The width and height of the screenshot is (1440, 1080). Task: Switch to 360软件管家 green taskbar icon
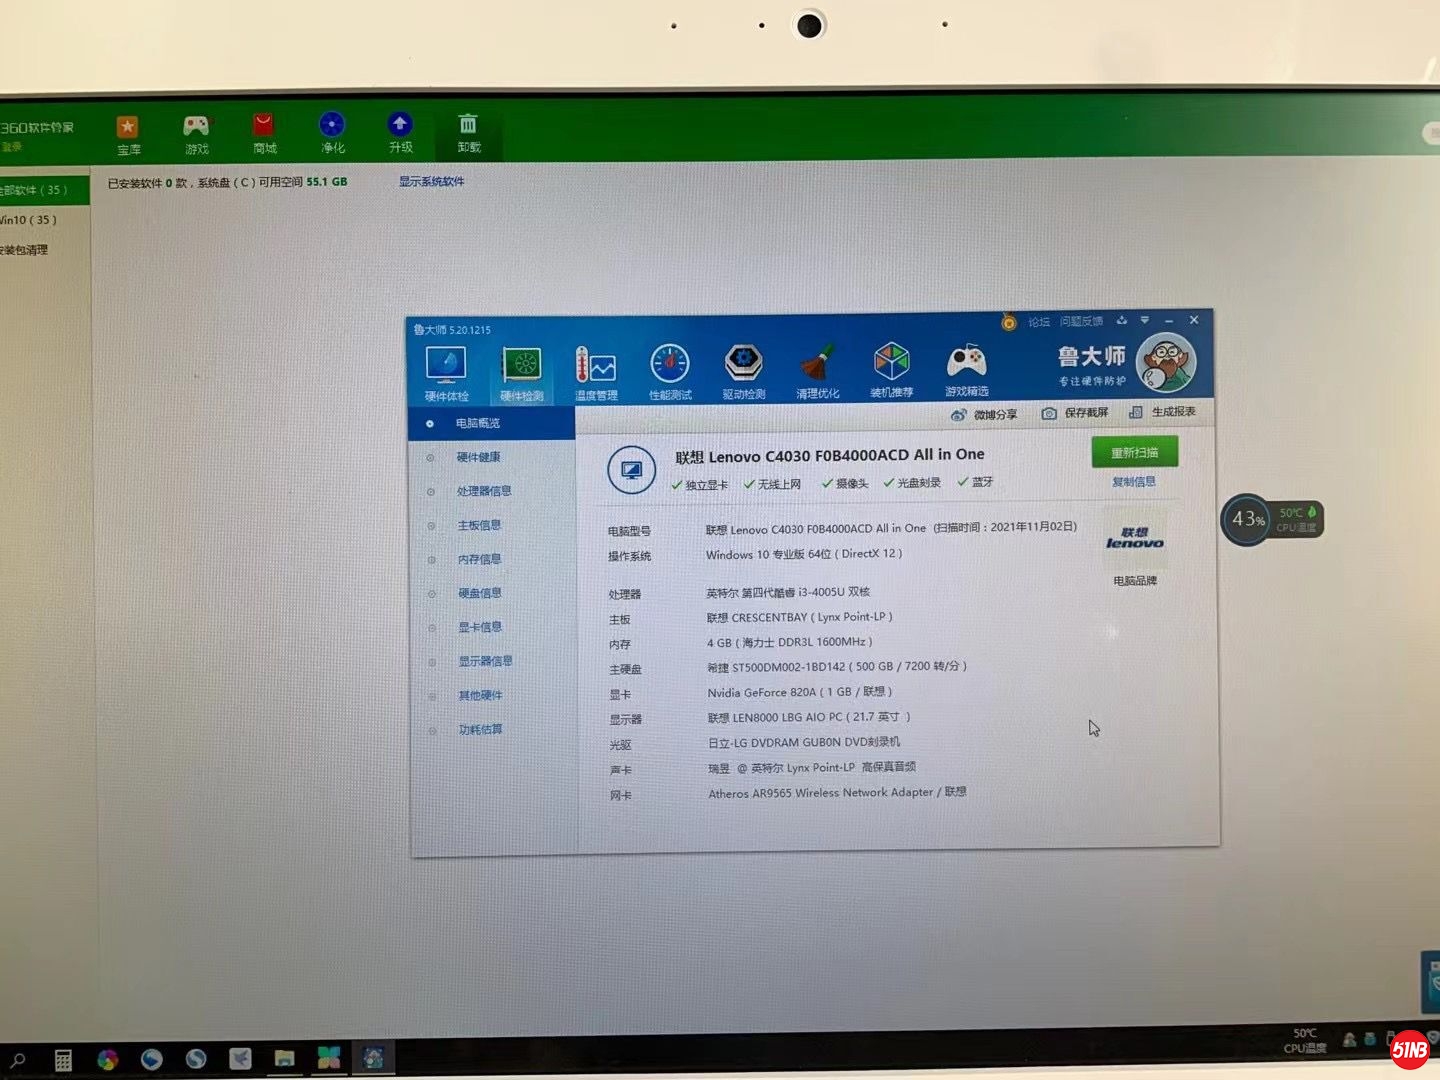pyautogui.click(x=329, y=1057)
